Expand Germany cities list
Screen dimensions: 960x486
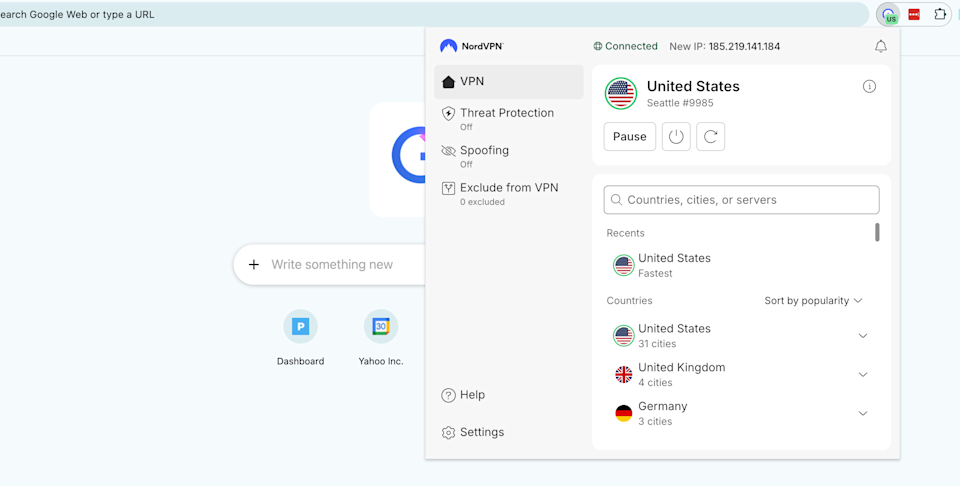tap(863, 413)
